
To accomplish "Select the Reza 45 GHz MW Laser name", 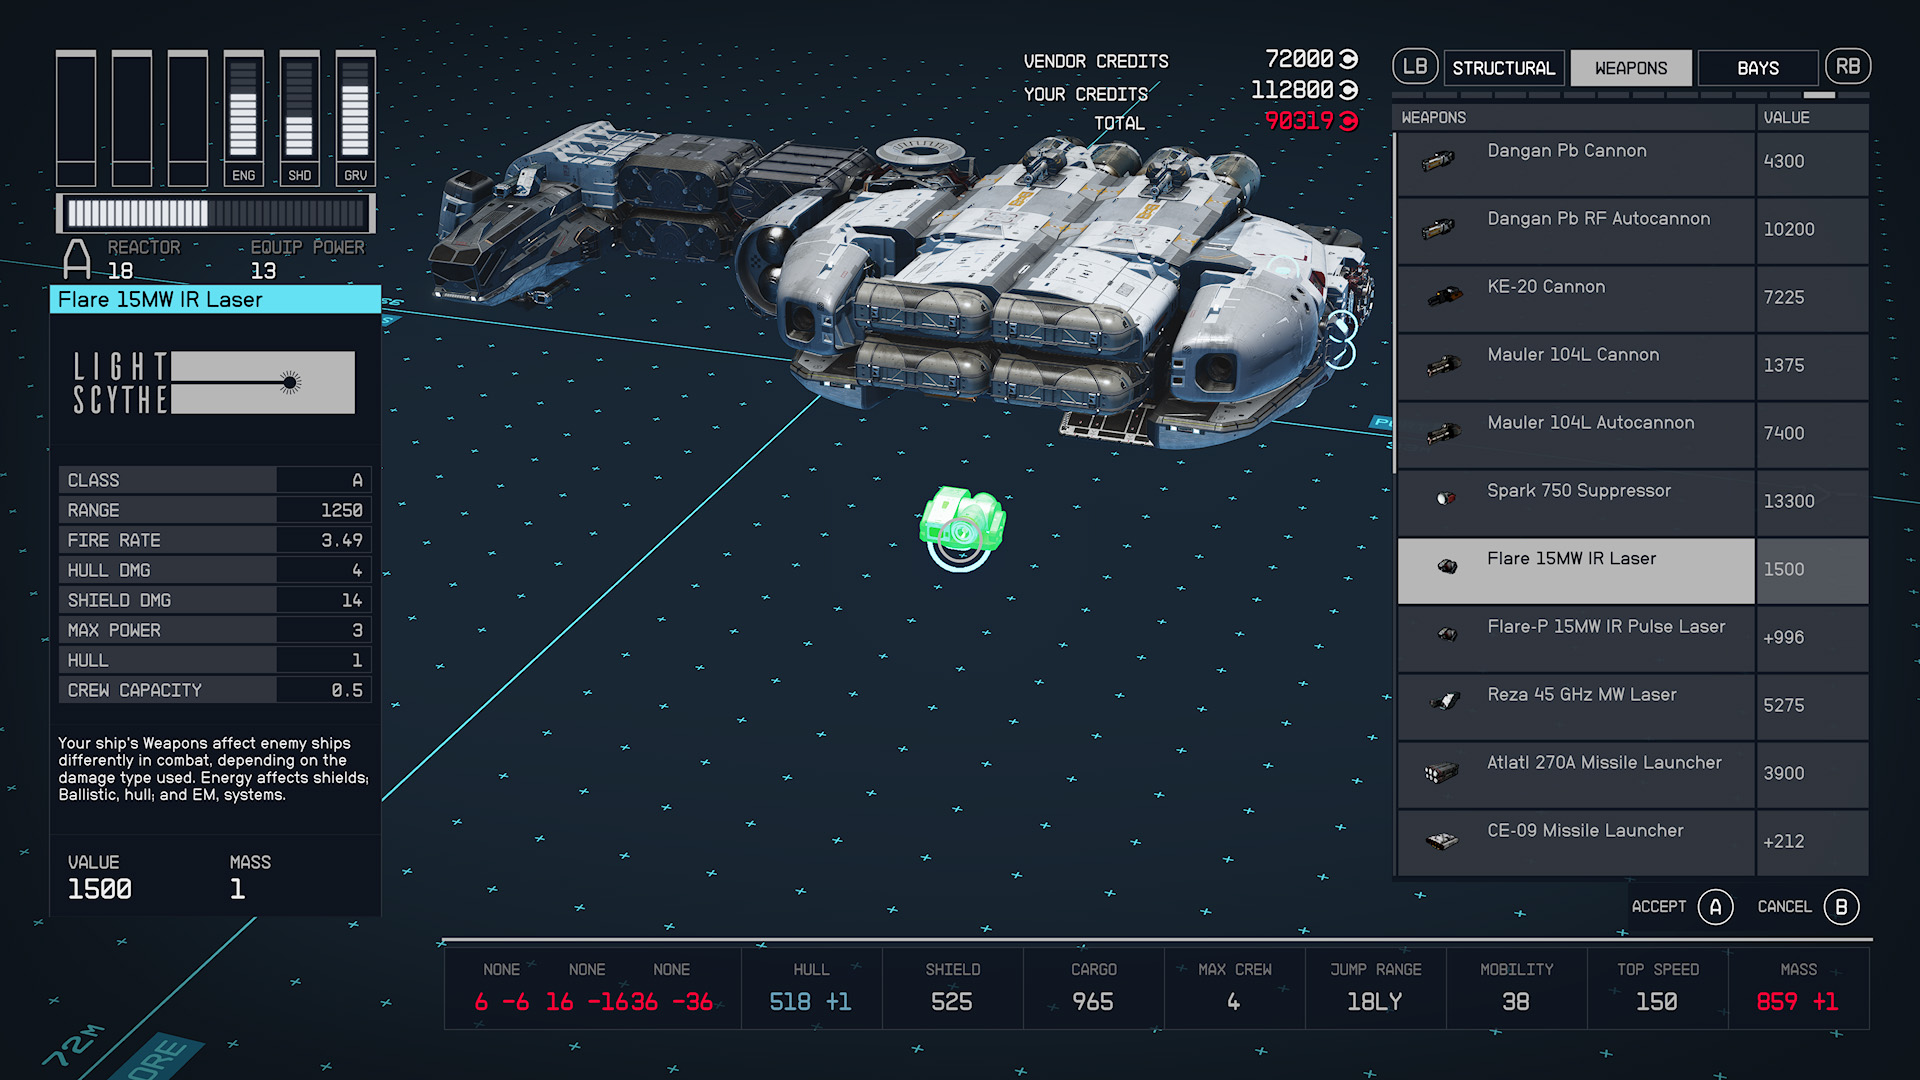I will (x=1581, y=695).
